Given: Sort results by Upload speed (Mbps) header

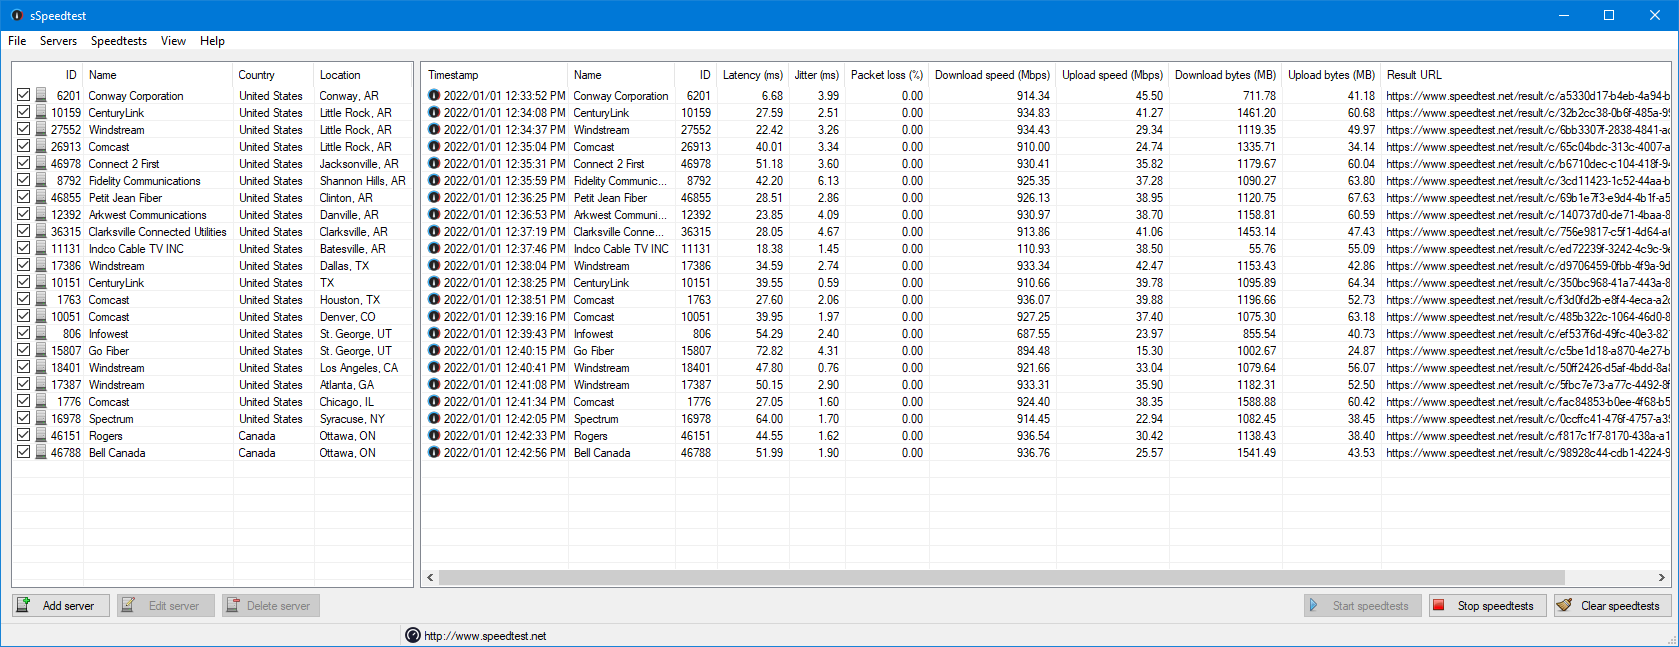Looking at the screenshot, I should 1112,75.
